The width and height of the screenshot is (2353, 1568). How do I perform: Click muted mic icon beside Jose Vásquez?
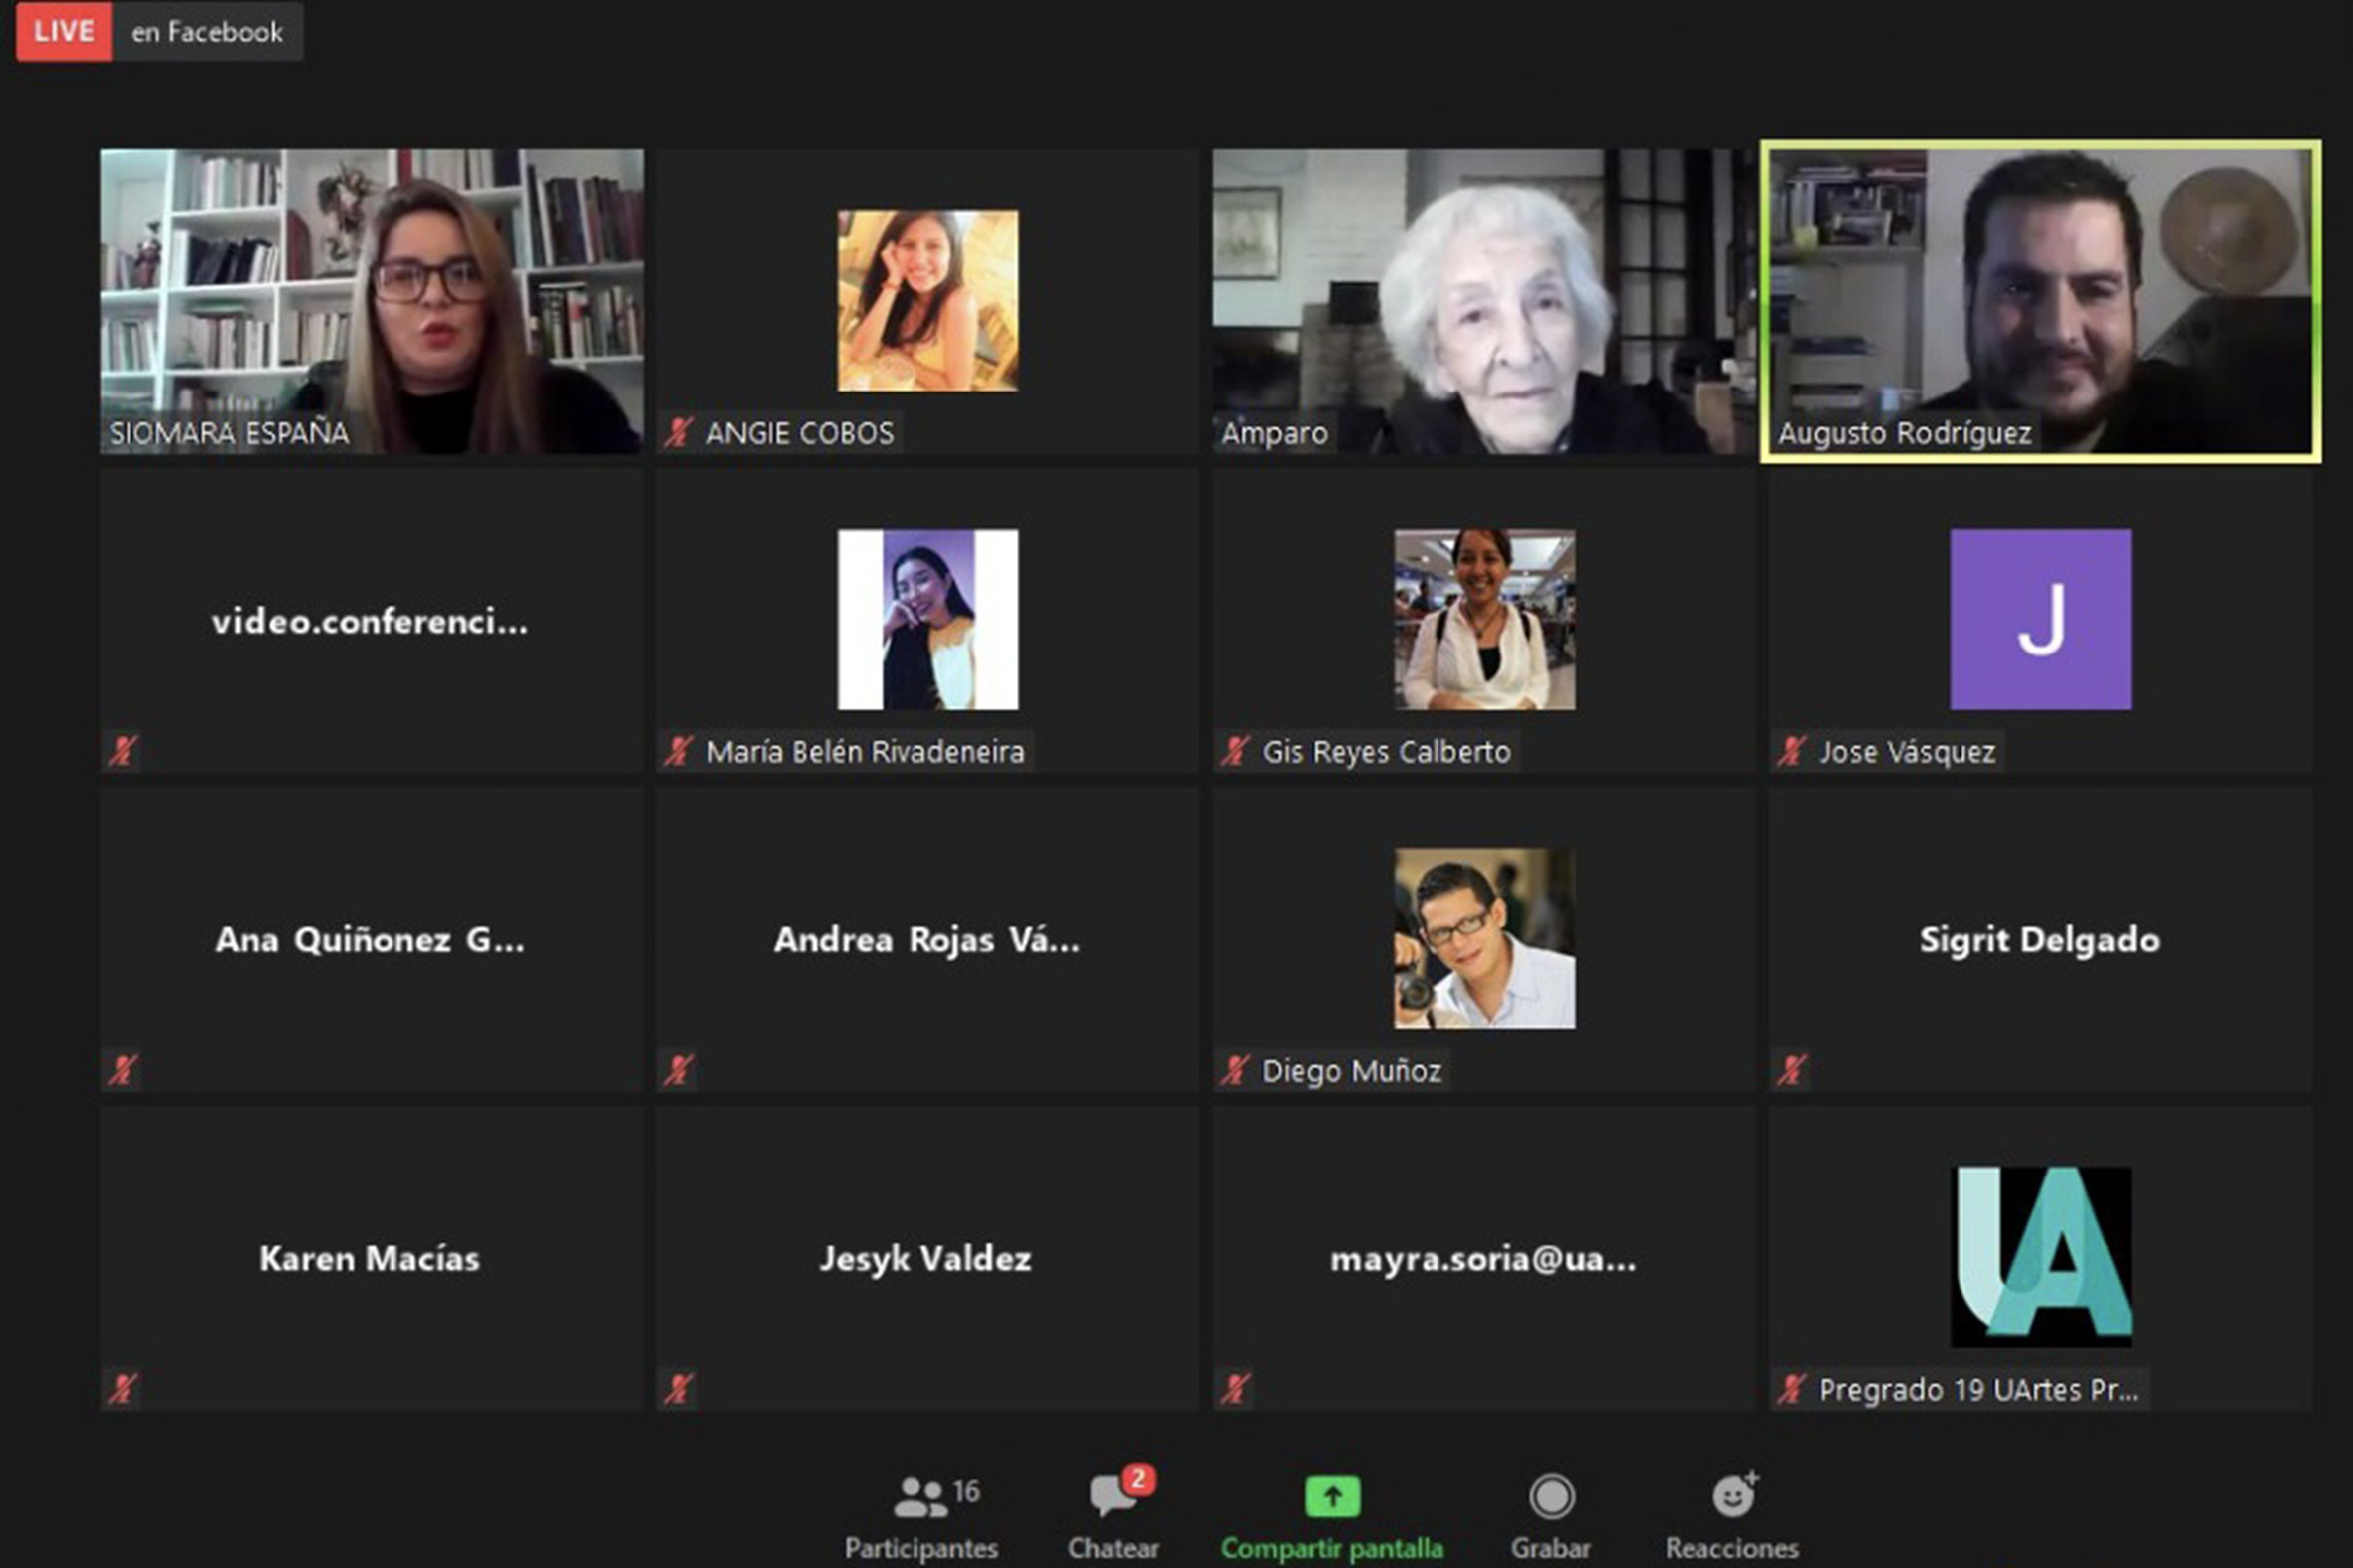[1791, 751]
